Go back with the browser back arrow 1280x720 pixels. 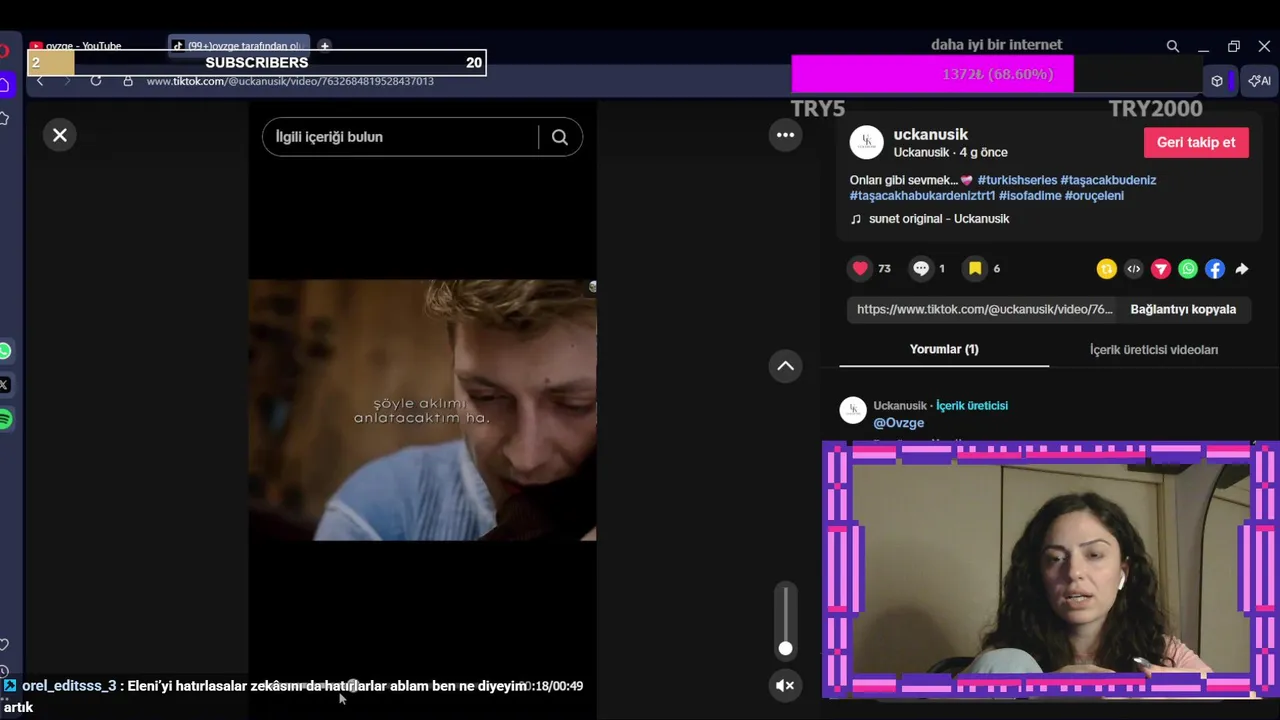point(40,81)
